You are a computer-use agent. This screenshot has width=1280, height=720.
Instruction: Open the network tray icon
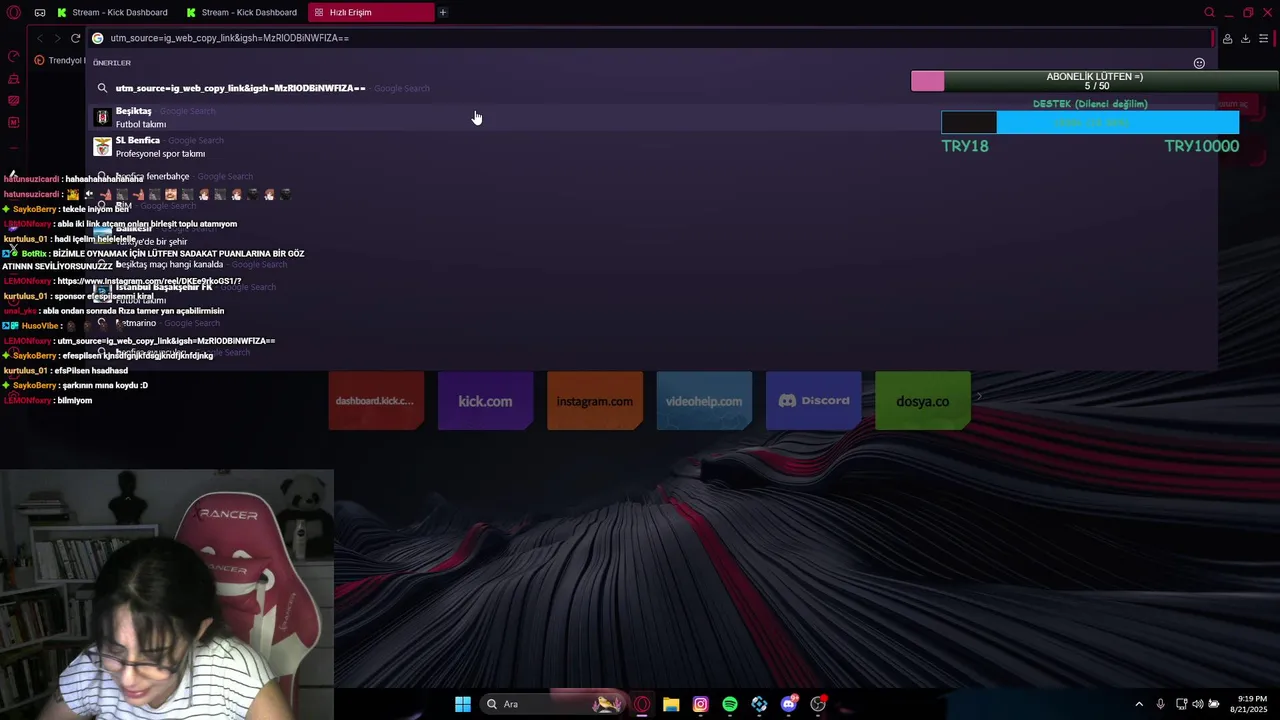1181,704
